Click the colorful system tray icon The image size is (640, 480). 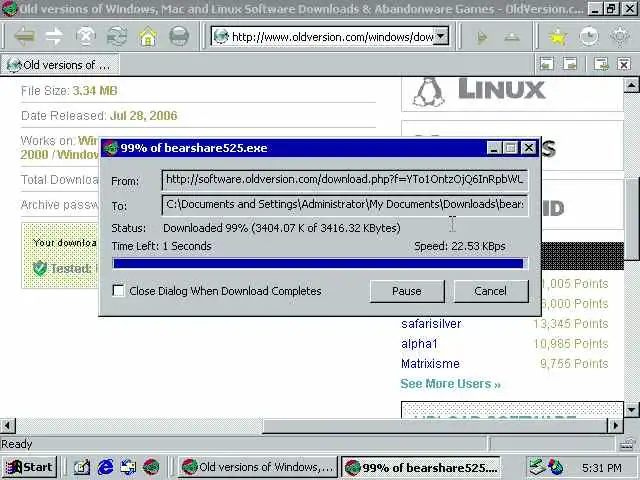coord(556,467)
